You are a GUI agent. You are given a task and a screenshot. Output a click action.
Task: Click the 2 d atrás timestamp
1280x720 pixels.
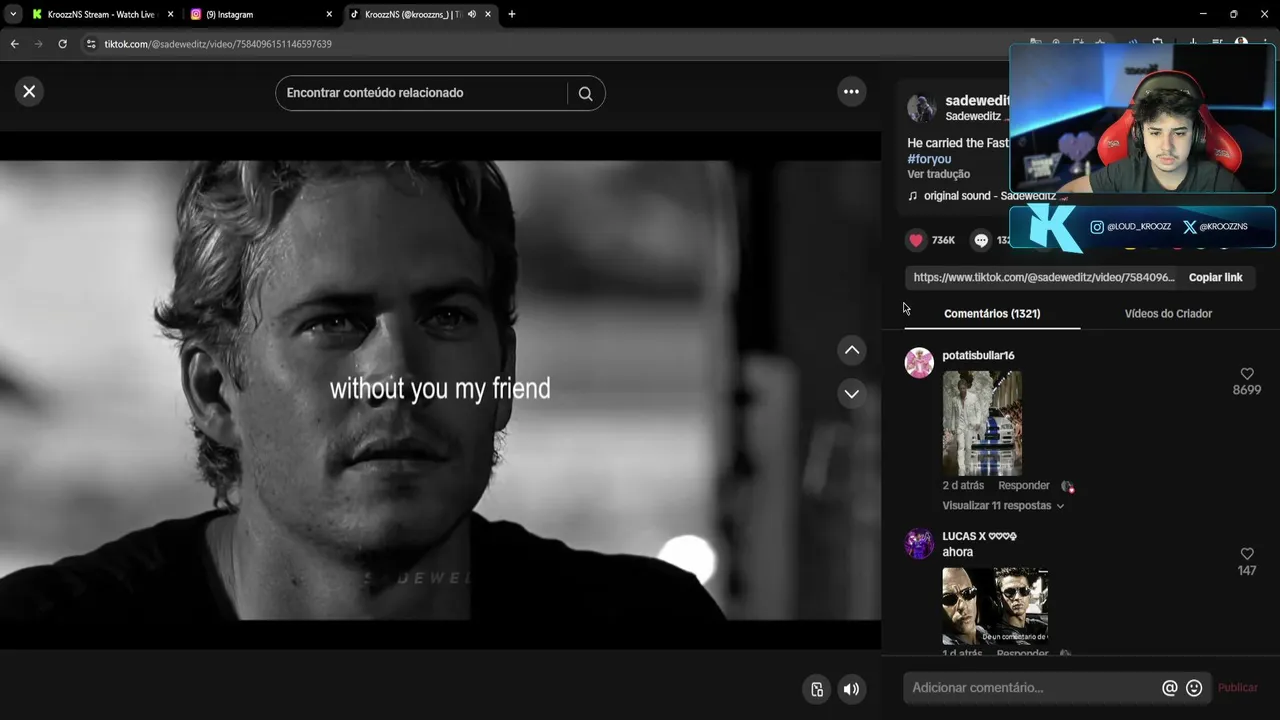[x=963, y=485]
